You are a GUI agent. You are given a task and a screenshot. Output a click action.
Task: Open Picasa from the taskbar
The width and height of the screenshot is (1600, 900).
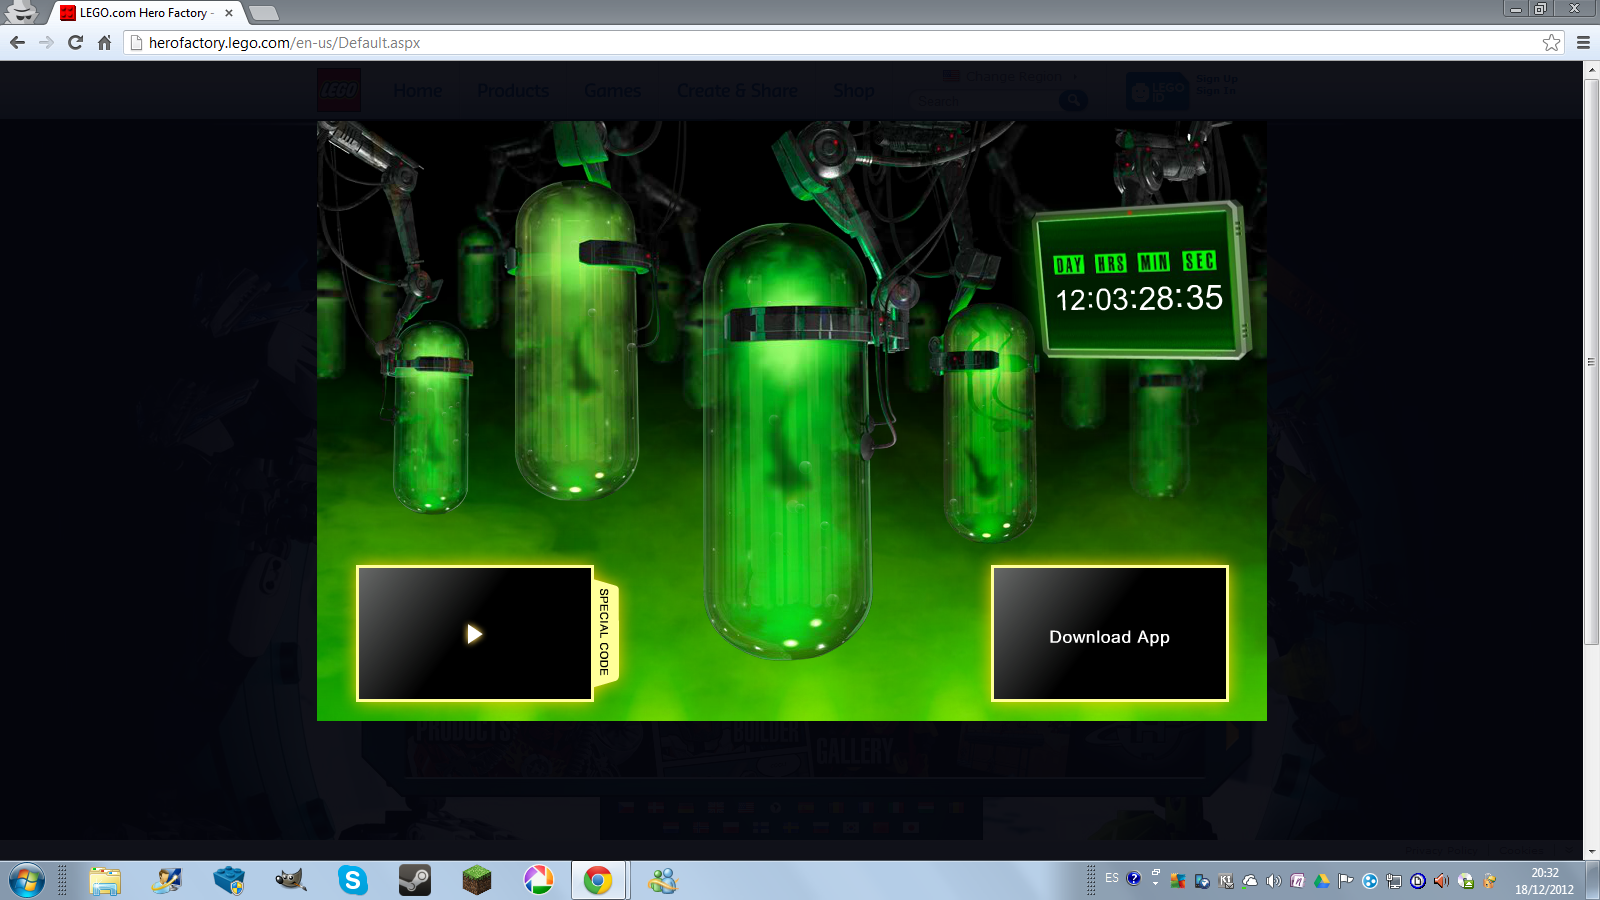538,881
